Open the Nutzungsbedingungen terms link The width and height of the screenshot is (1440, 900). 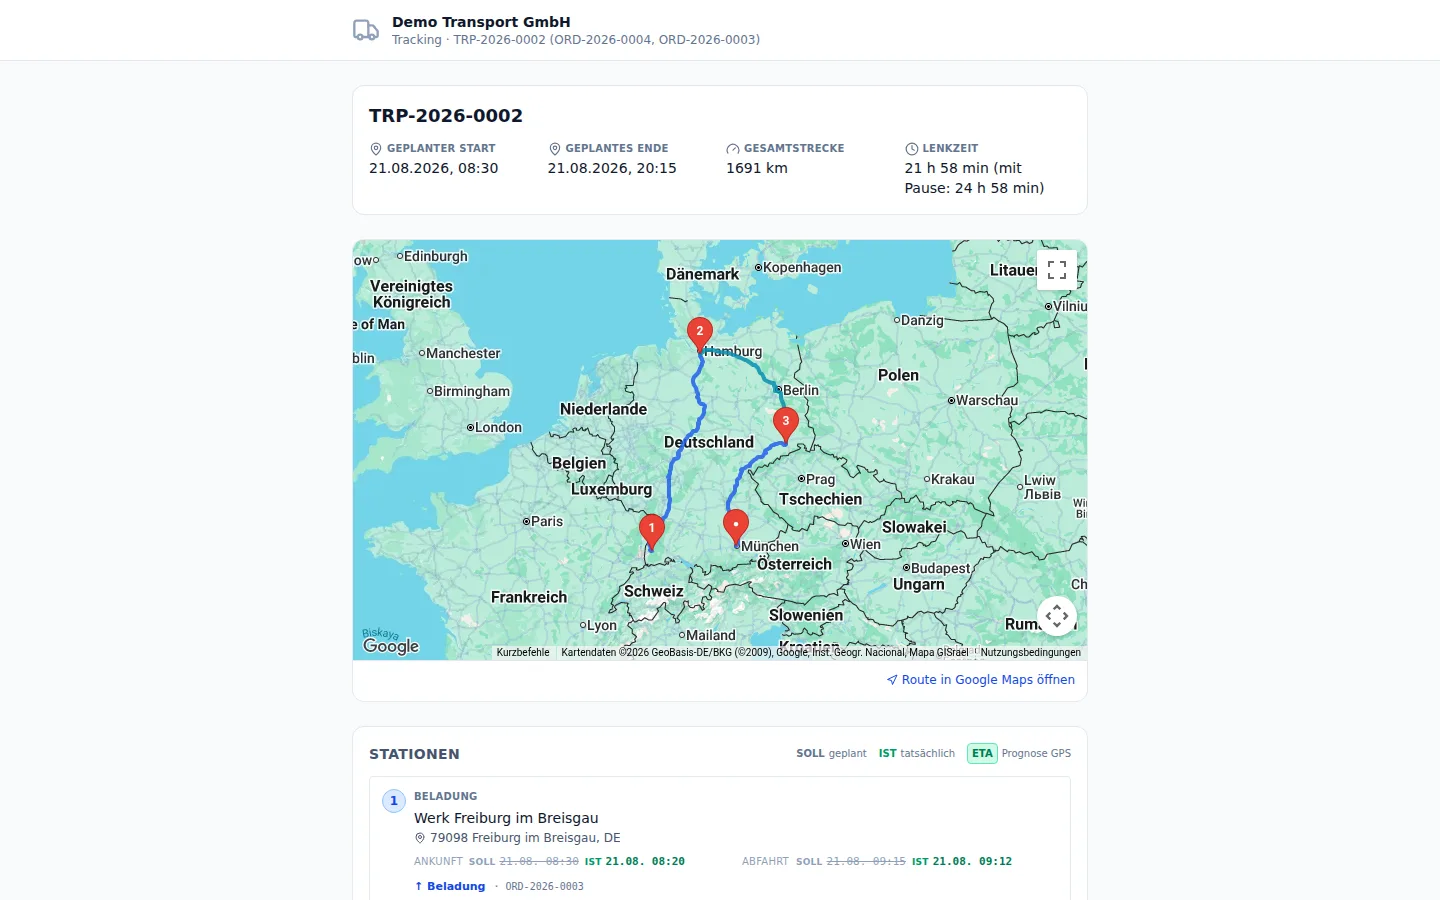pyautogui.click(x=1031, y=652)
